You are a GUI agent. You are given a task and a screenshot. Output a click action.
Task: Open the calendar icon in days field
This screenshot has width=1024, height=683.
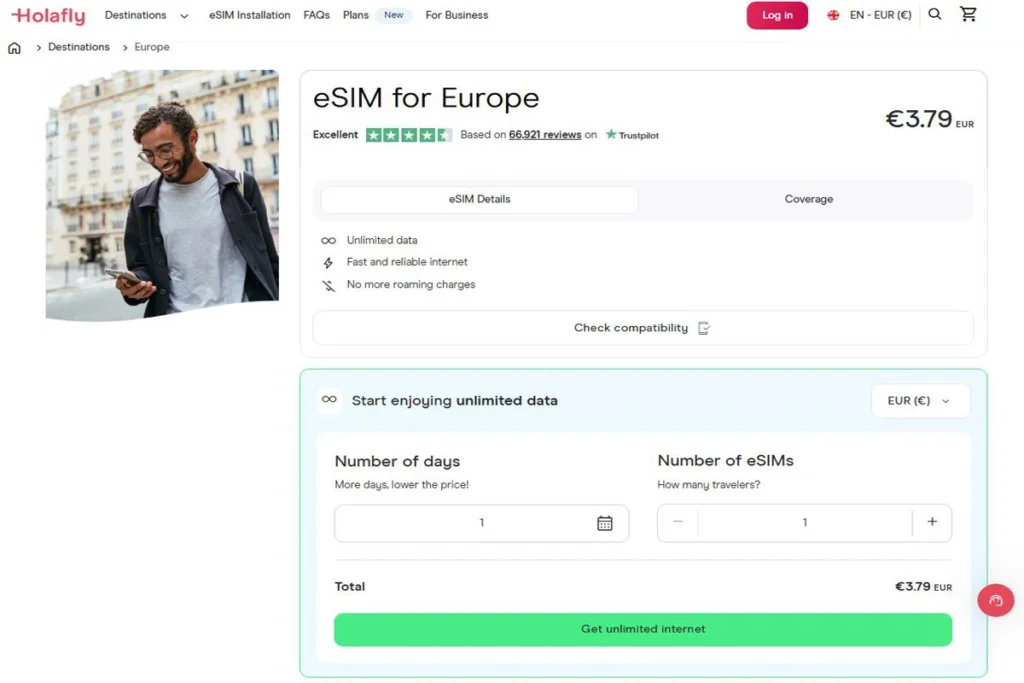(x=604, y=522)
